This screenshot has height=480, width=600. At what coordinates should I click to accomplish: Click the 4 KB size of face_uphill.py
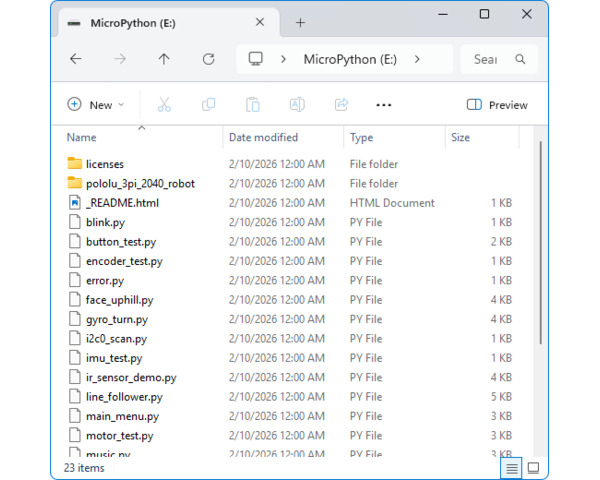point(501,300)
